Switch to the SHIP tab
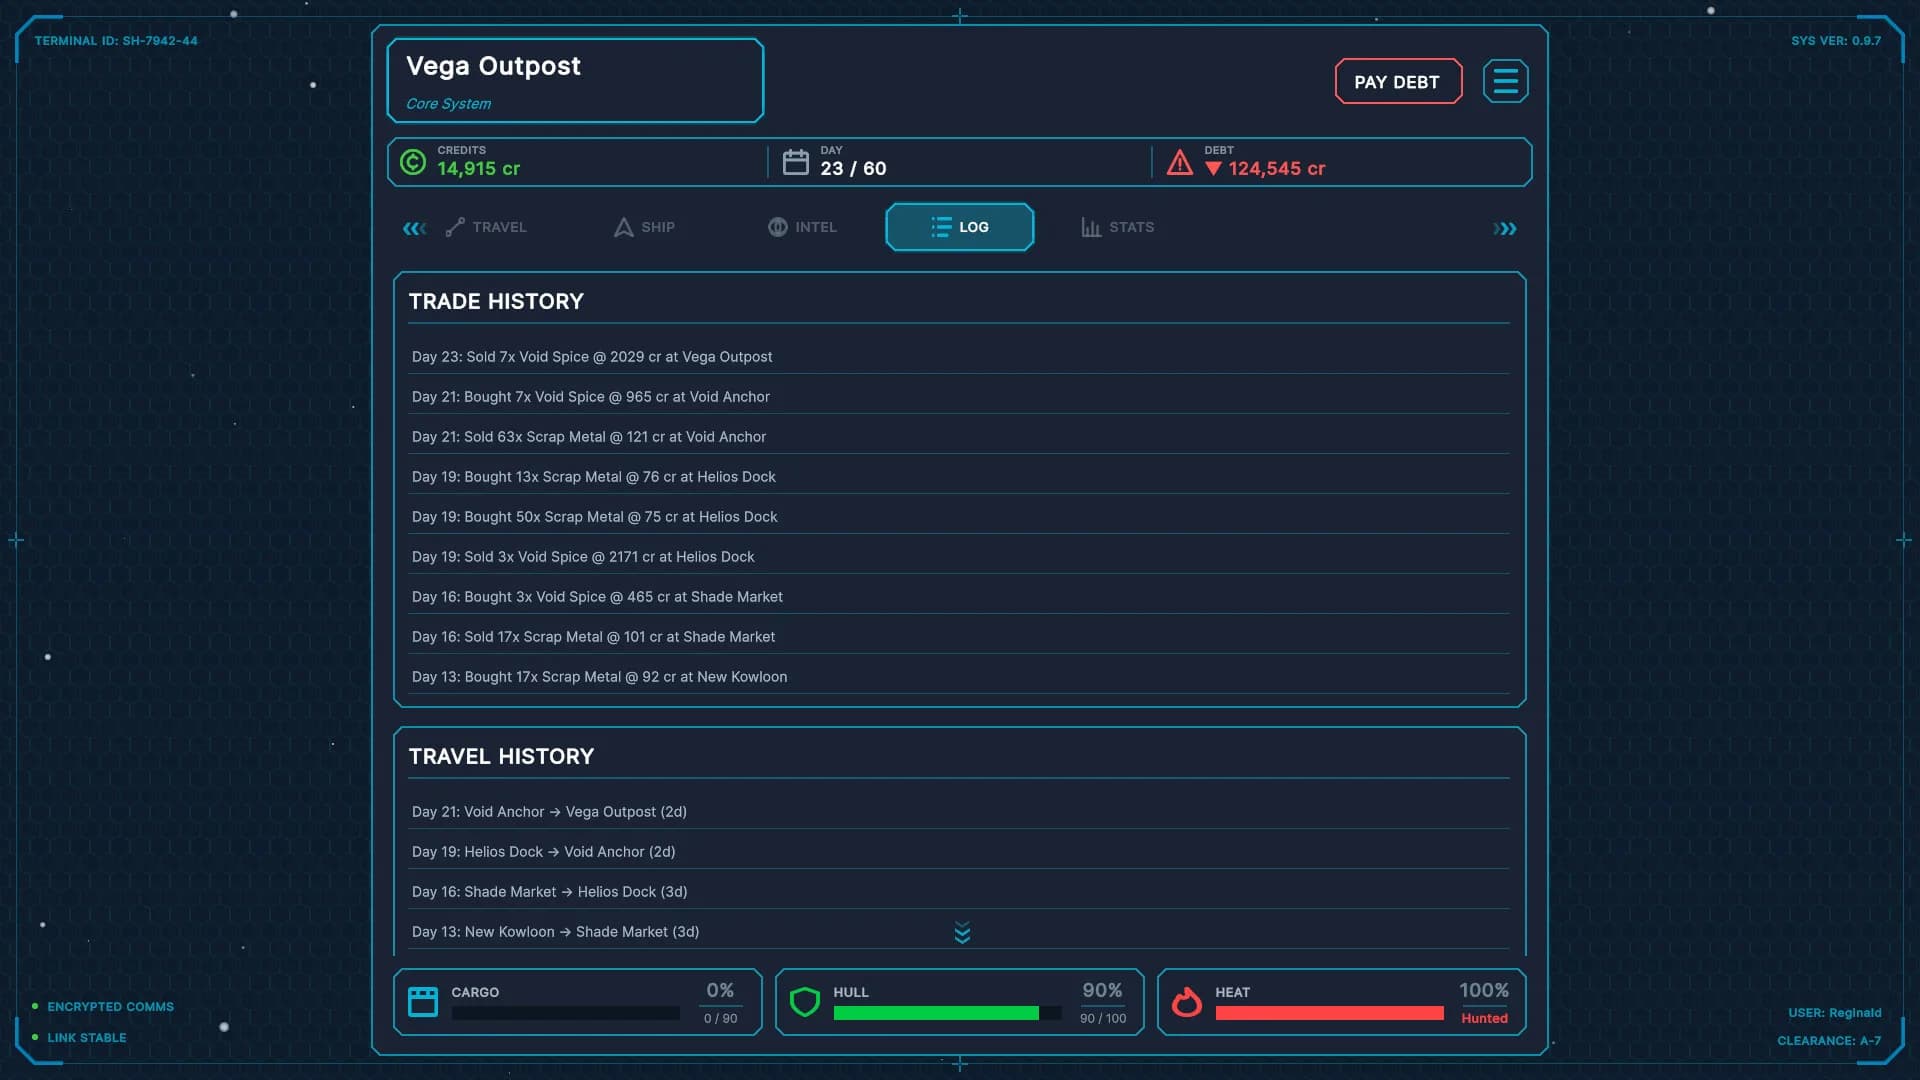Viewport: 1920px width, 1080px height. [x=645, y=227]
